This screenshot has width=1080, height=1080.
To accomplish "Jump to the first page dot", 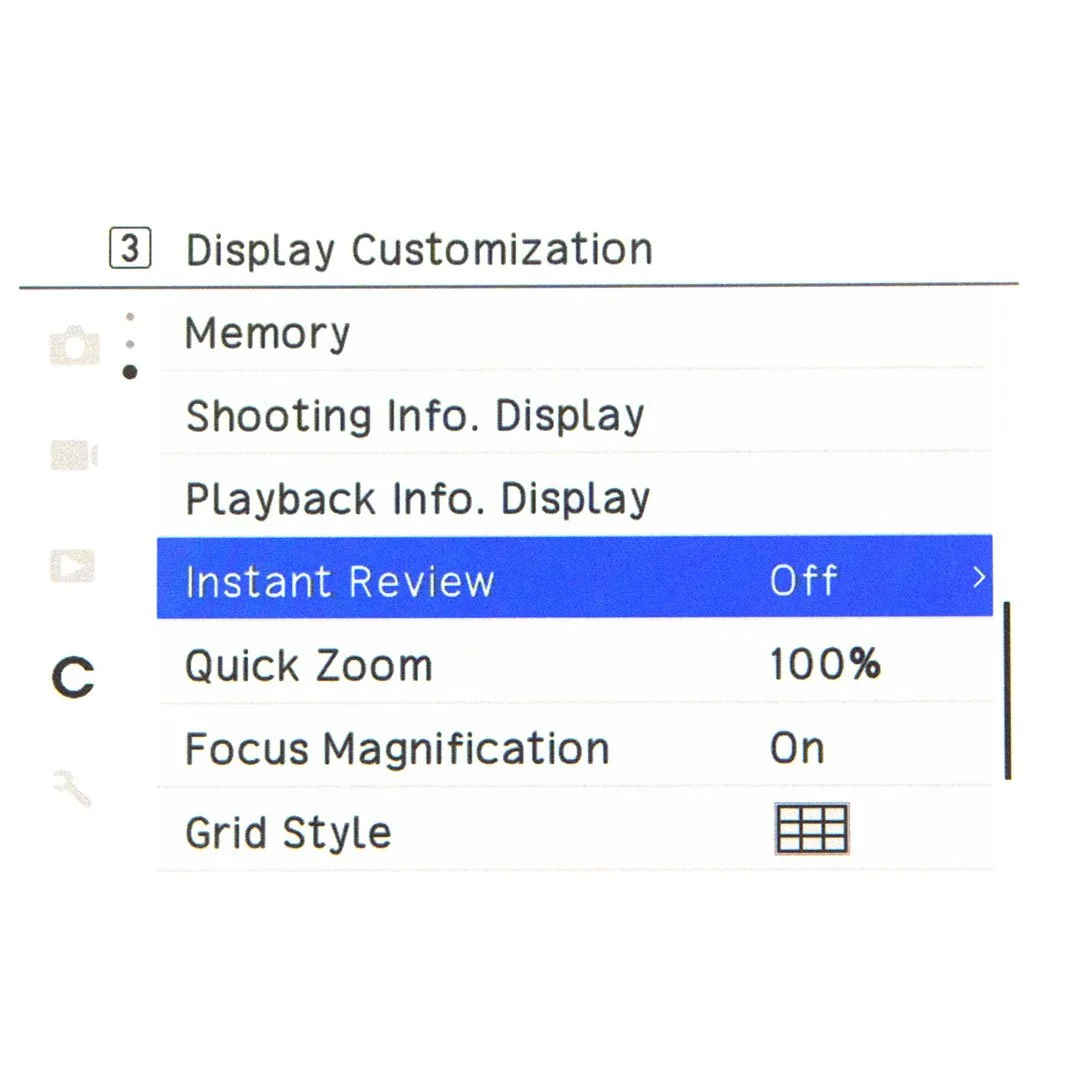I will point(129,317).
